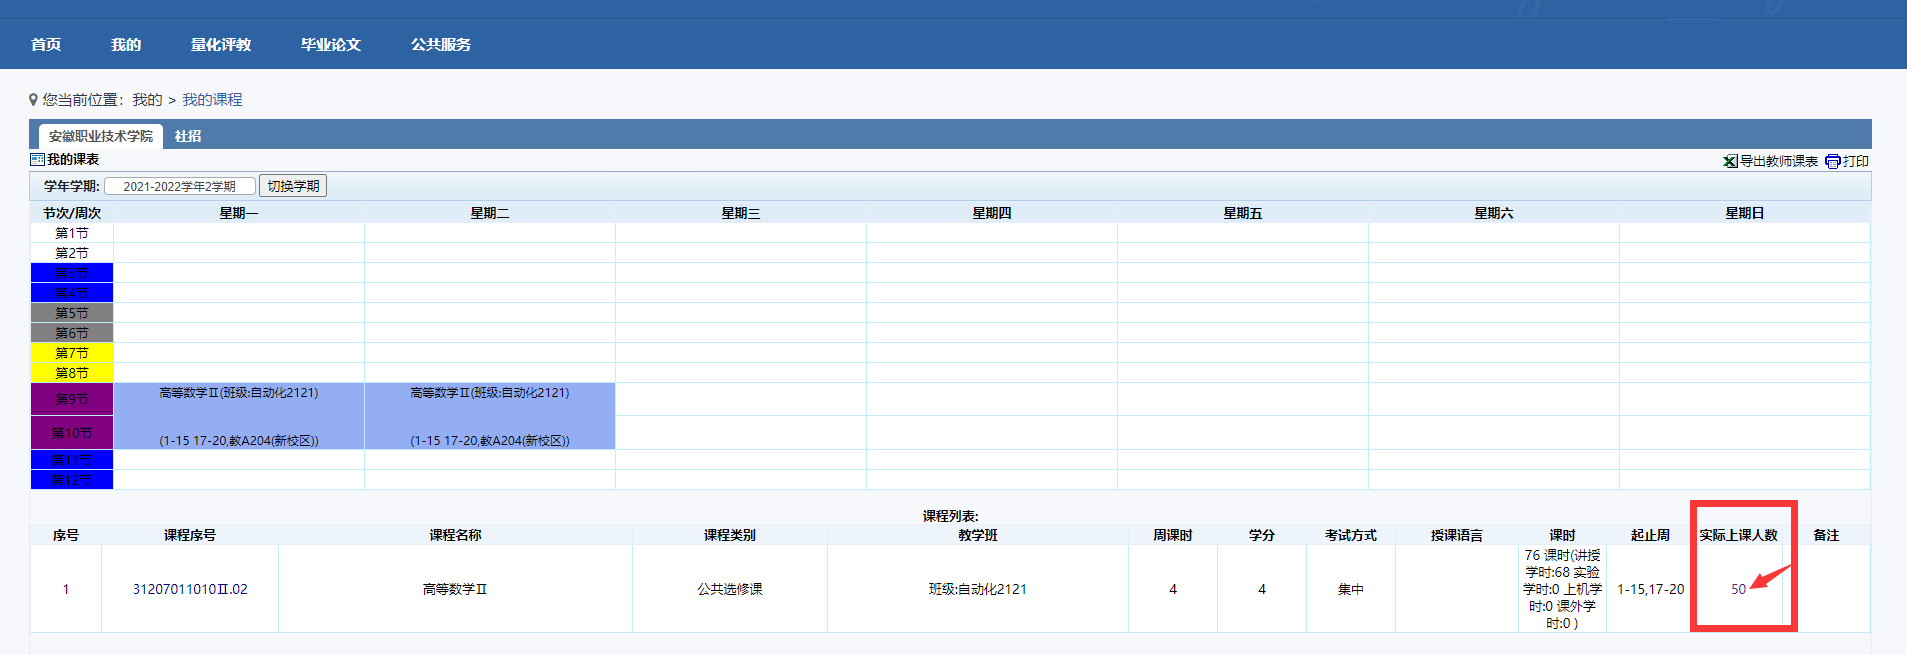Select Tuesday 高等数学II class cell
The height and width of the screenshot is (655, 1907).
coord(490,416)
